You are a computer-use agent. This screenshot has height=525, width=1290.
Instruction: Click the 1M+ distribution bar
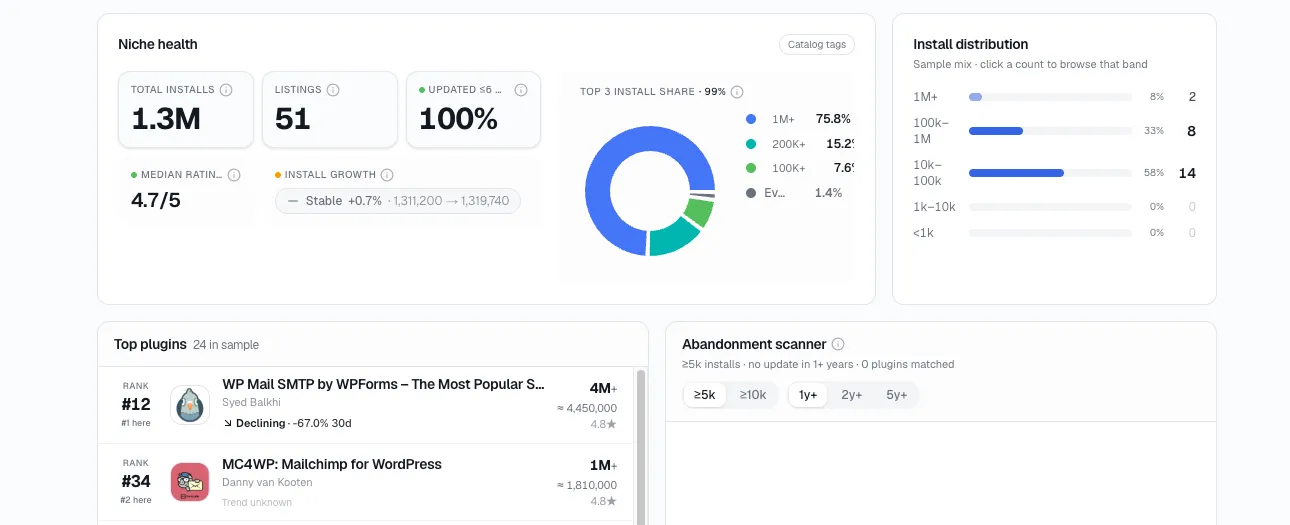[1050, 97]
